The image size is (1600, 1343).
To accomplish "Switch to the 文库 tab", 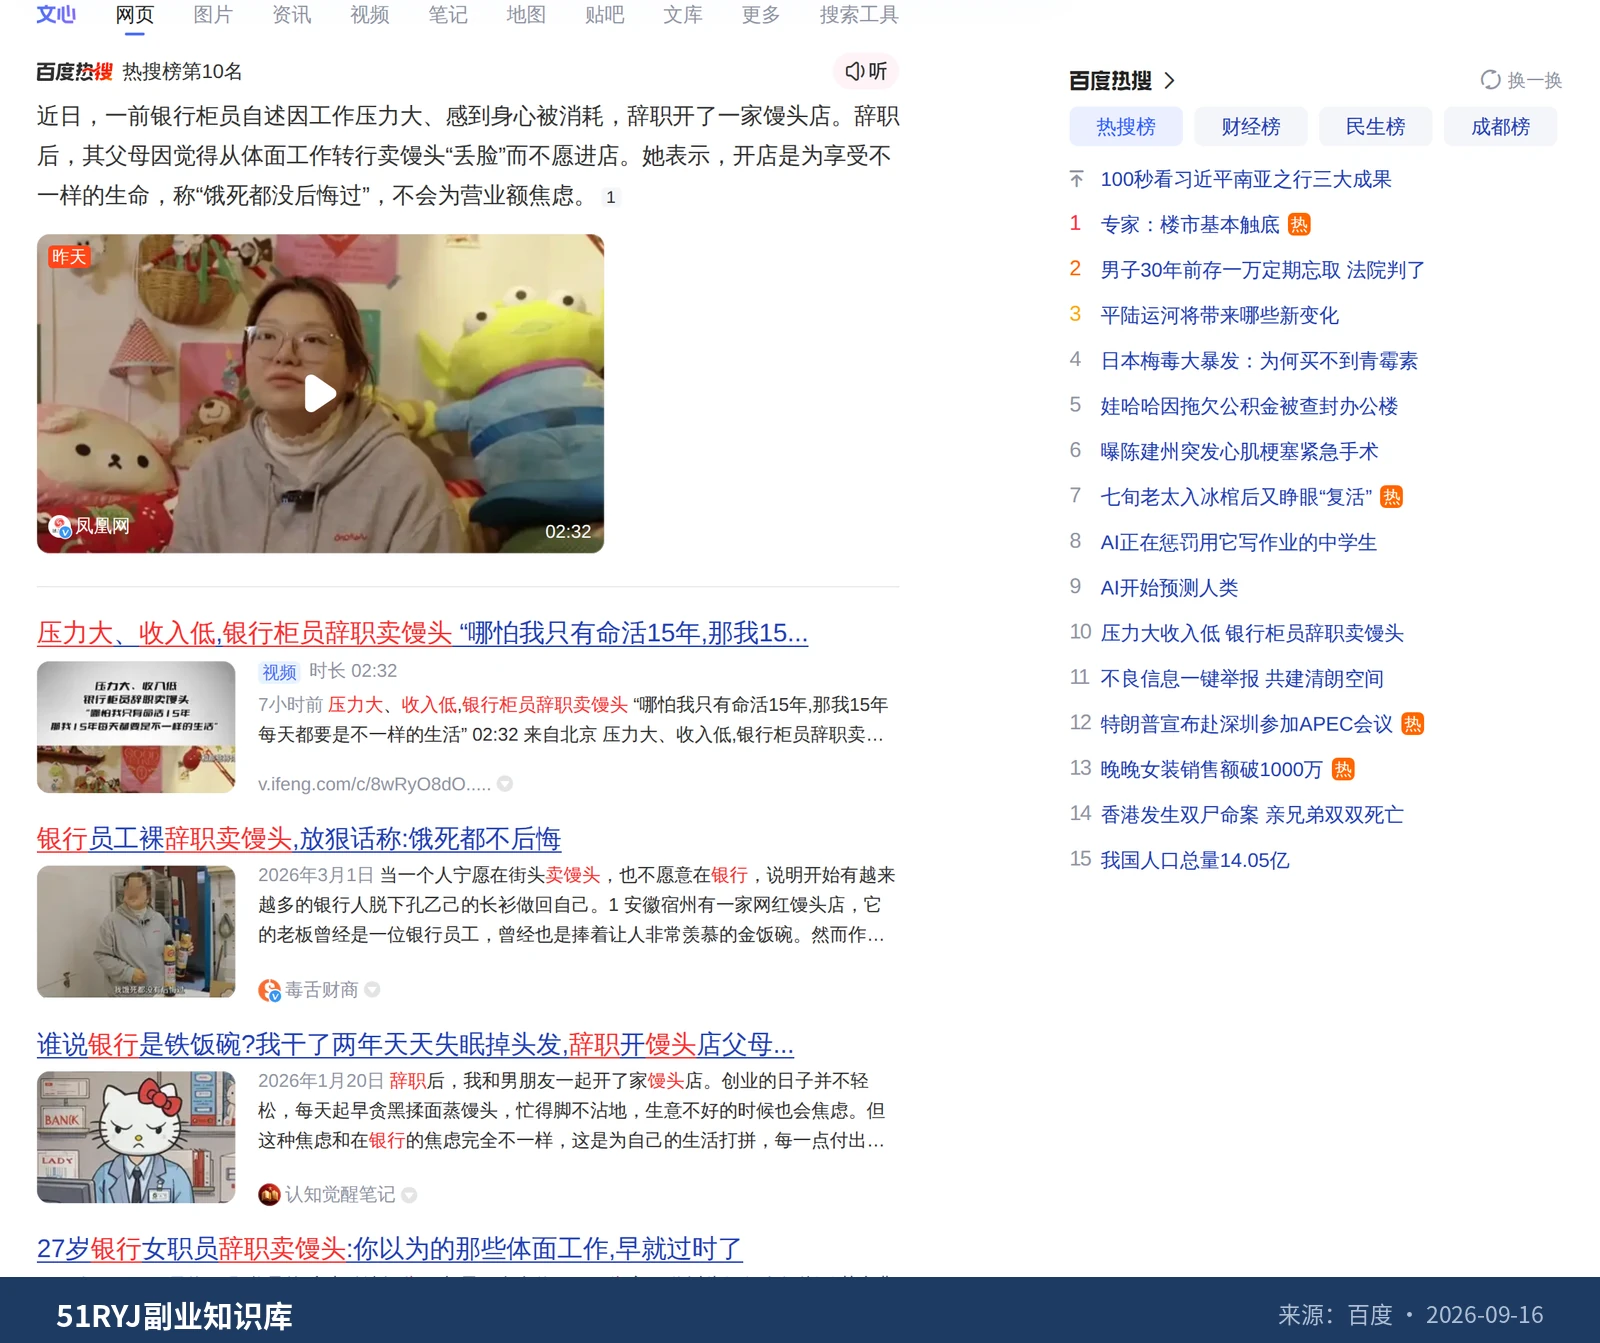I will pos(682,15).
